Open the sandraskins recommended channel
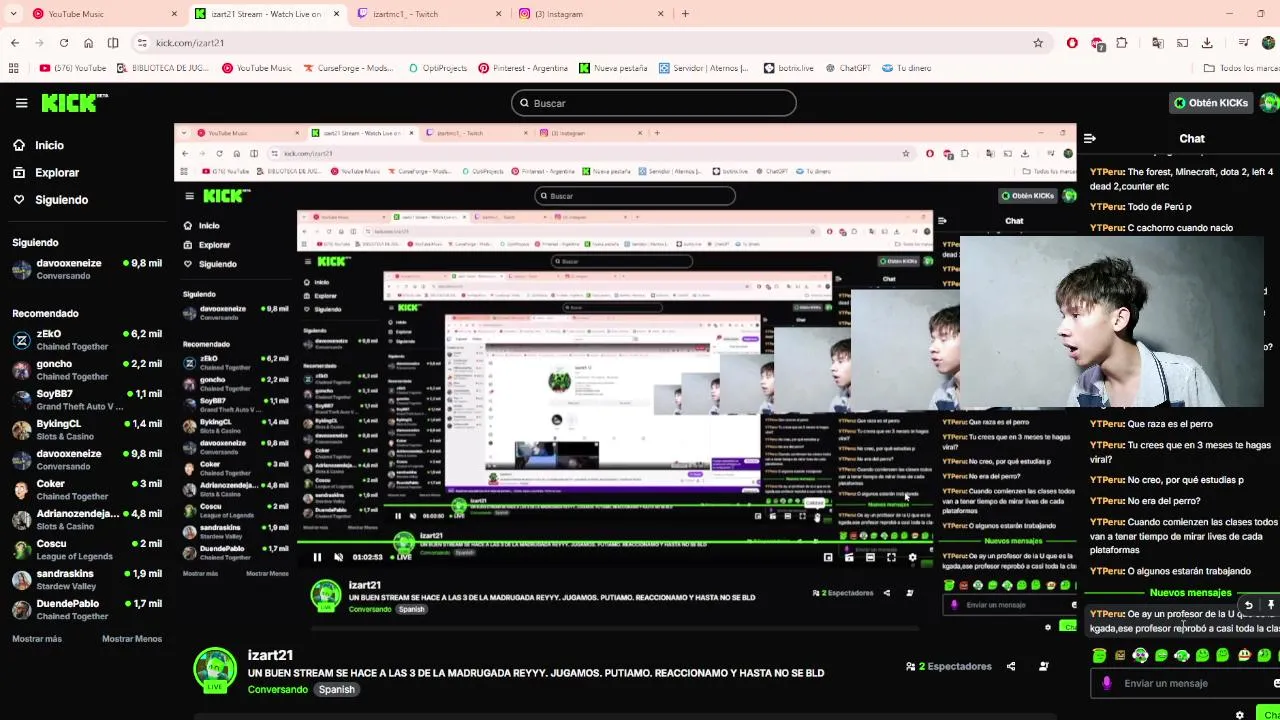1280x720 pixels. 86,579
